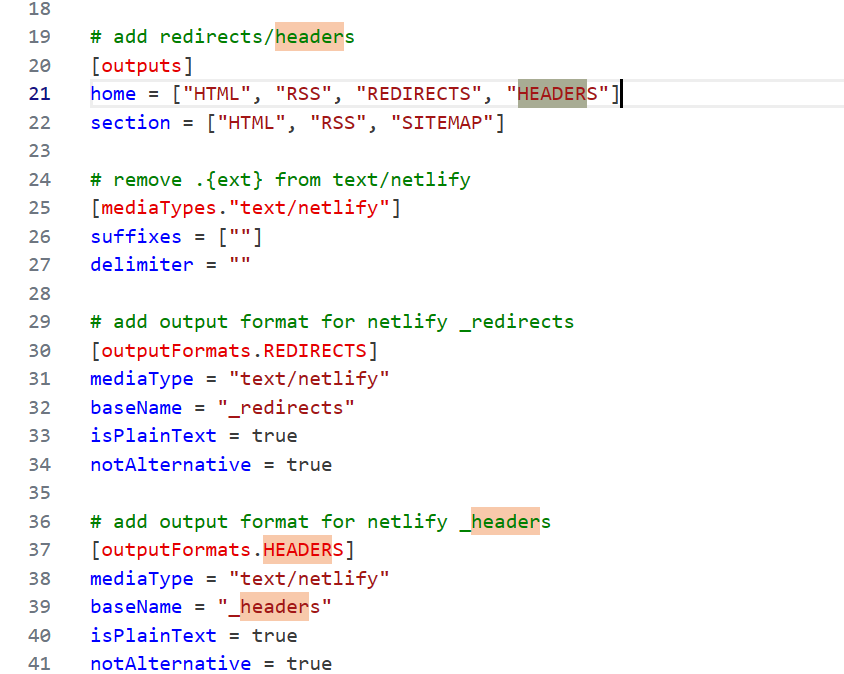
Task: Click line number 21 in the gutter
Action: point(38,94)
